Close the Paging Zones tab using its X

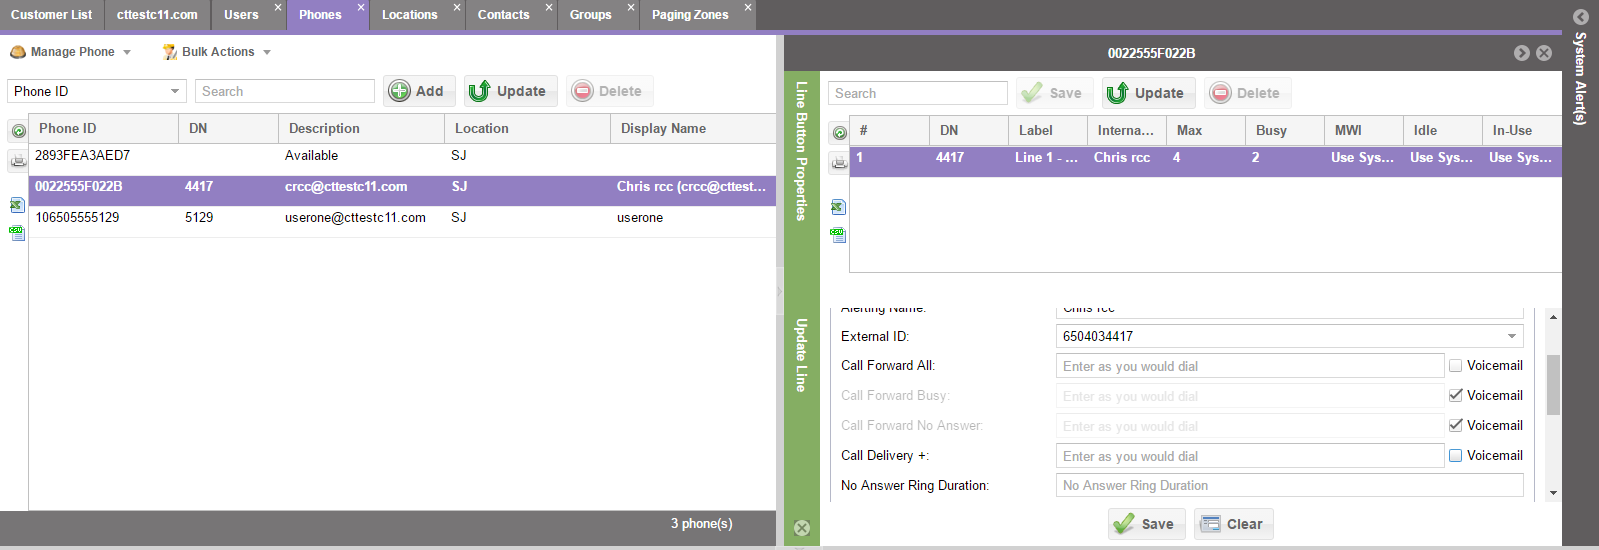click(748, 7)
